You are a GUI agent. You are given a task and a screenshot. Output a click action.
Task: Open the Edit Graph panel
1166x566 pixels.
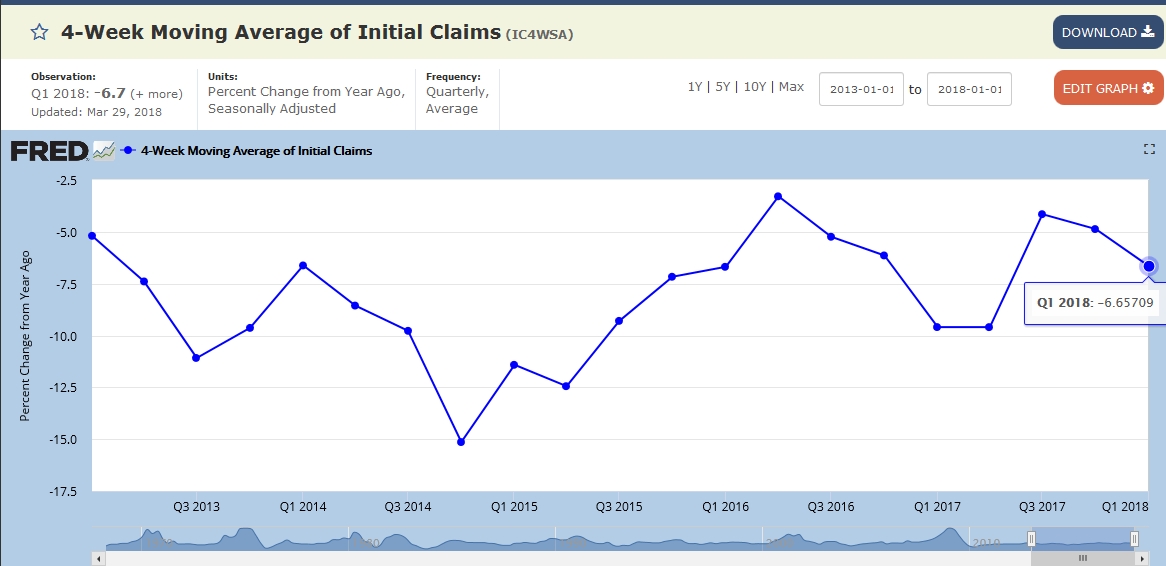1107,88
